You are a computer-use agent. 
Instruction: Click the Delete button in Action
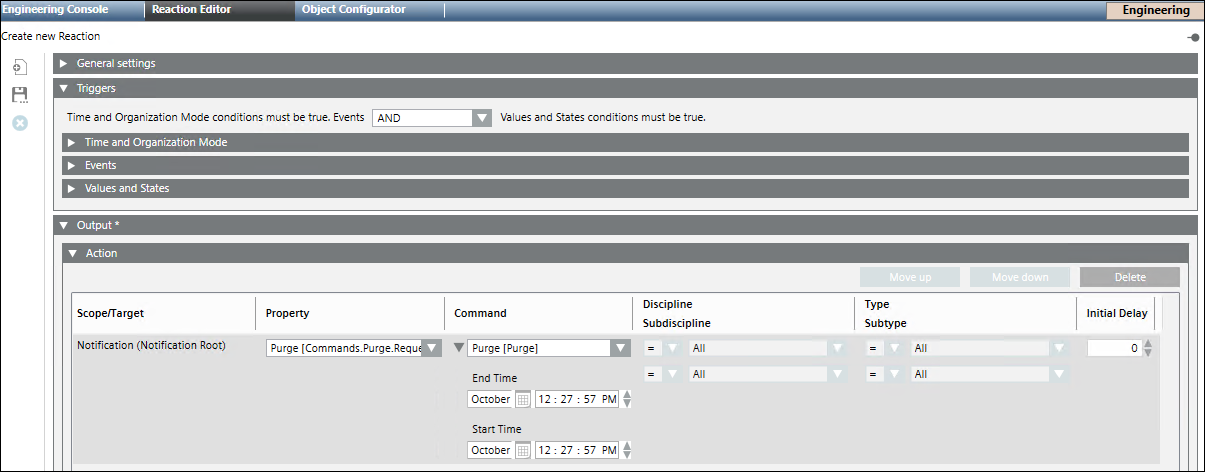pos(1129,277)
